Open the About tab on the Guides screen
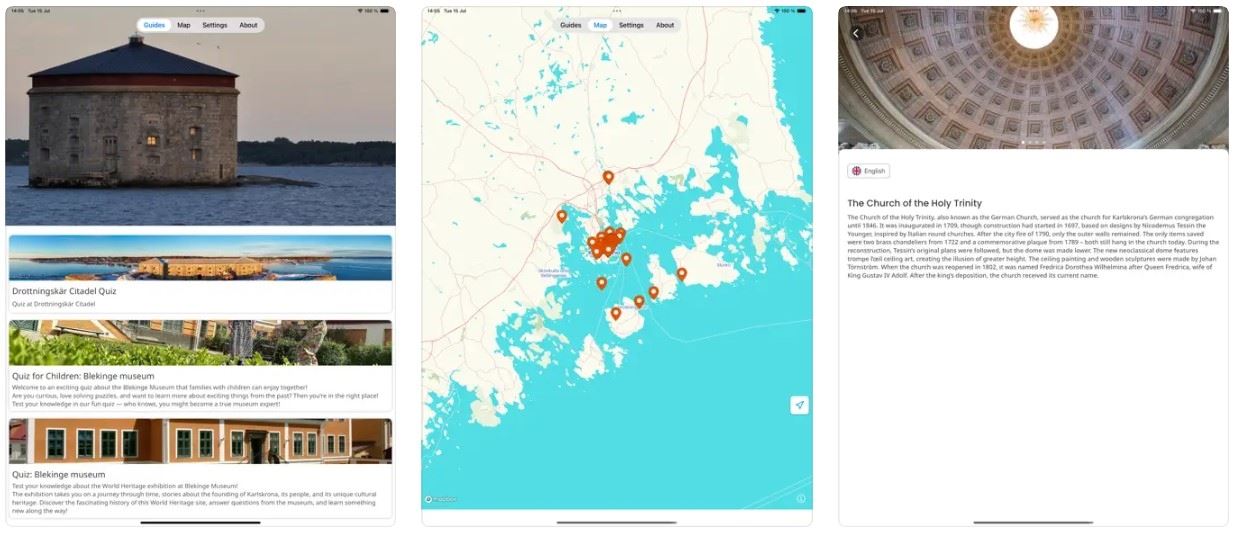The image size is (1236, 537). 248,25
